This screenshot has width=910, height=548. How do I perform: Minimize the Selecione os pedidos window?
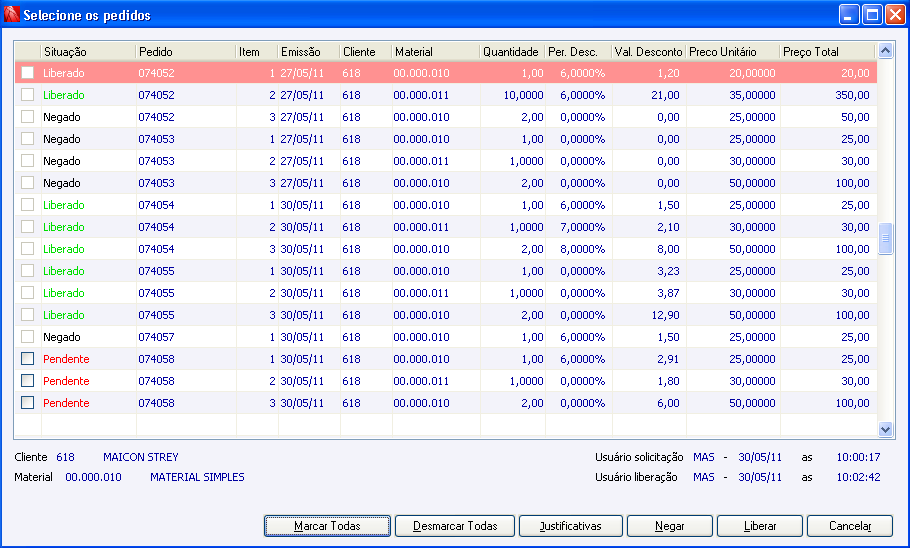click(x=850, y=15)
